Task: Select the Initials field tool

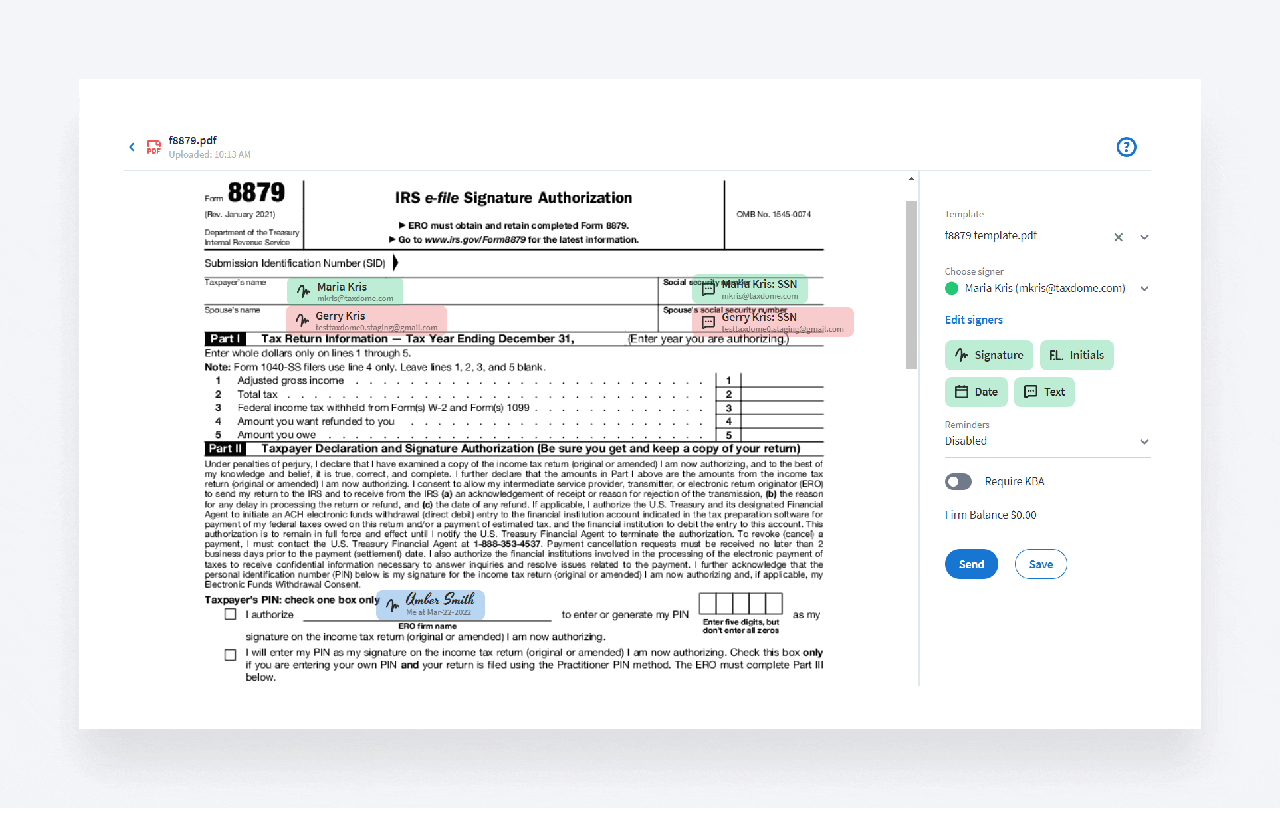Action: click(1076, 355)
